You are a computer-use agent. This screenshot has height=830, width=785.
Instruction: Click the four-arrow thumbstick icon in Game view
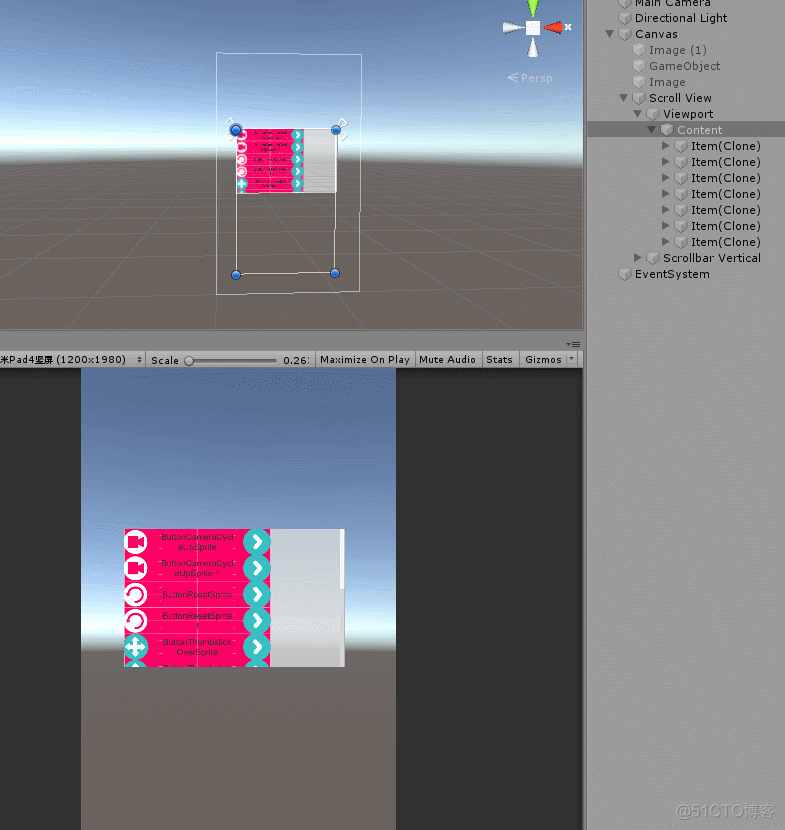136,646
